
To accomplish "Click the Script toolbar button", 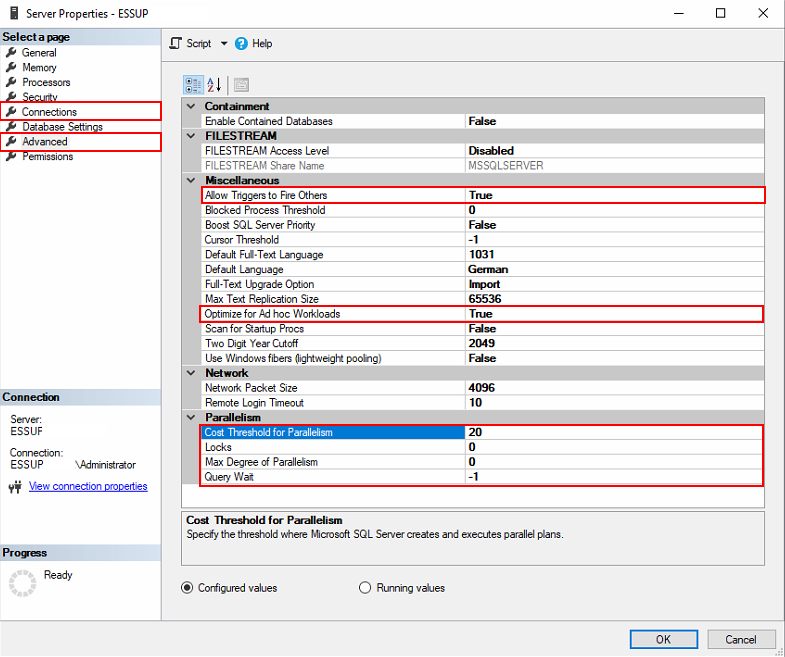I will 191,44.
